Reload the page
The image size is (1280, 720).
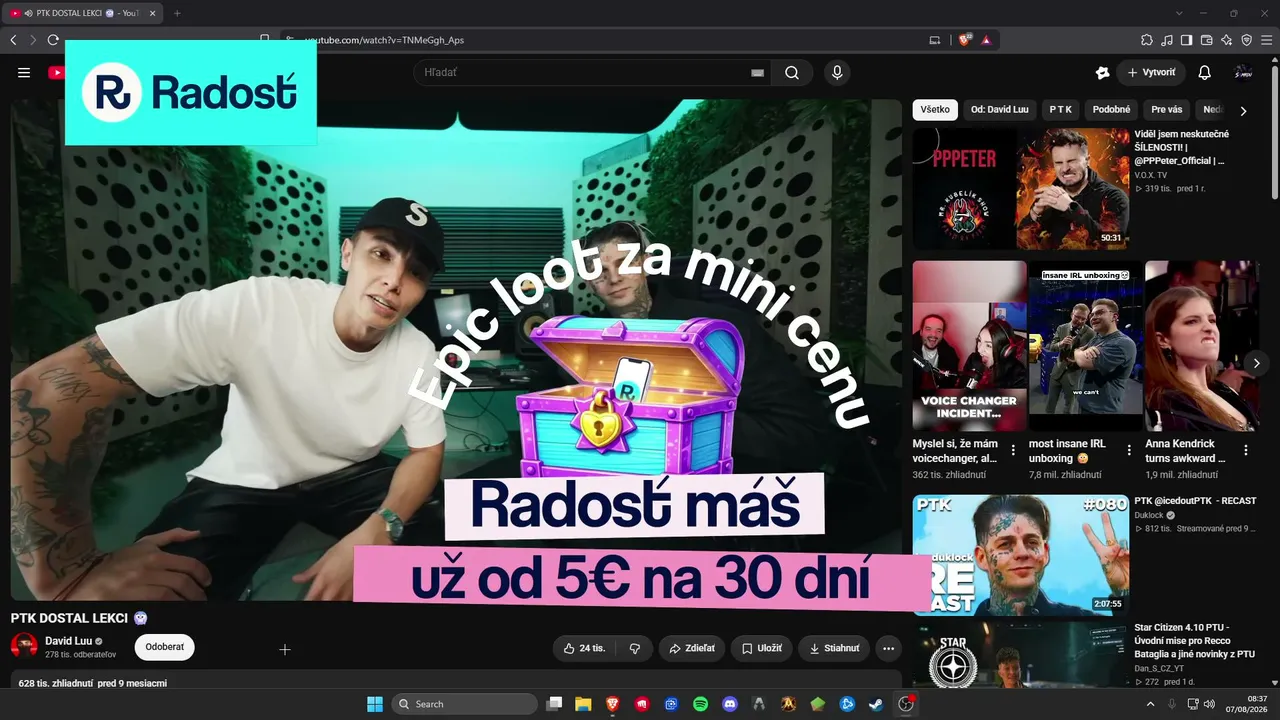(x=53, y=40)
